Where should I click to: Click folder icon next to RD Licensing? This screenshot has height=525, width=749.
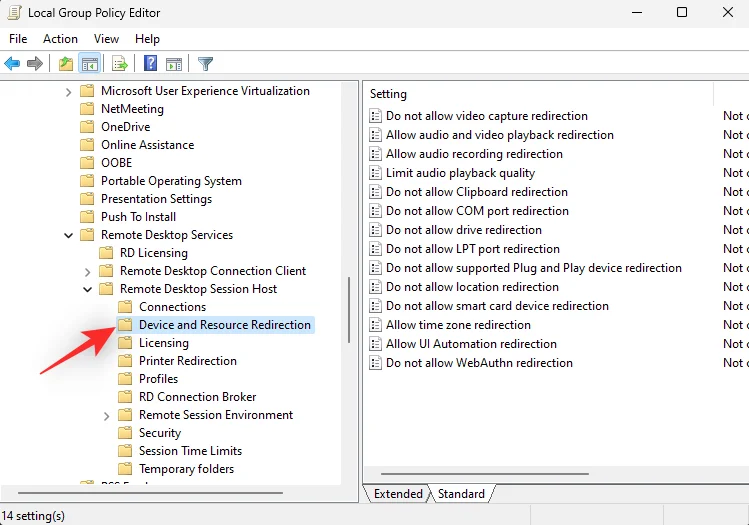[106, 253]
